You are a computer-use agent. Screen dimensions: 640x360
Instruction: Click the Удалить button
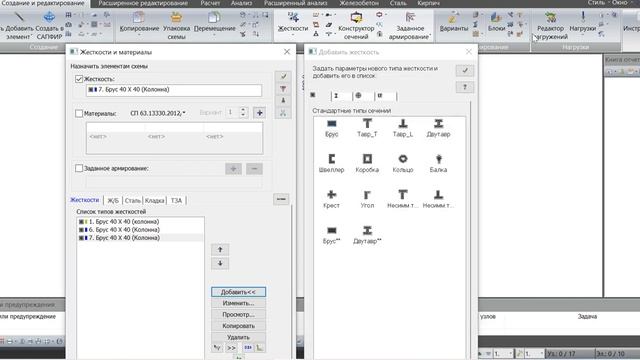click(238, 337)
